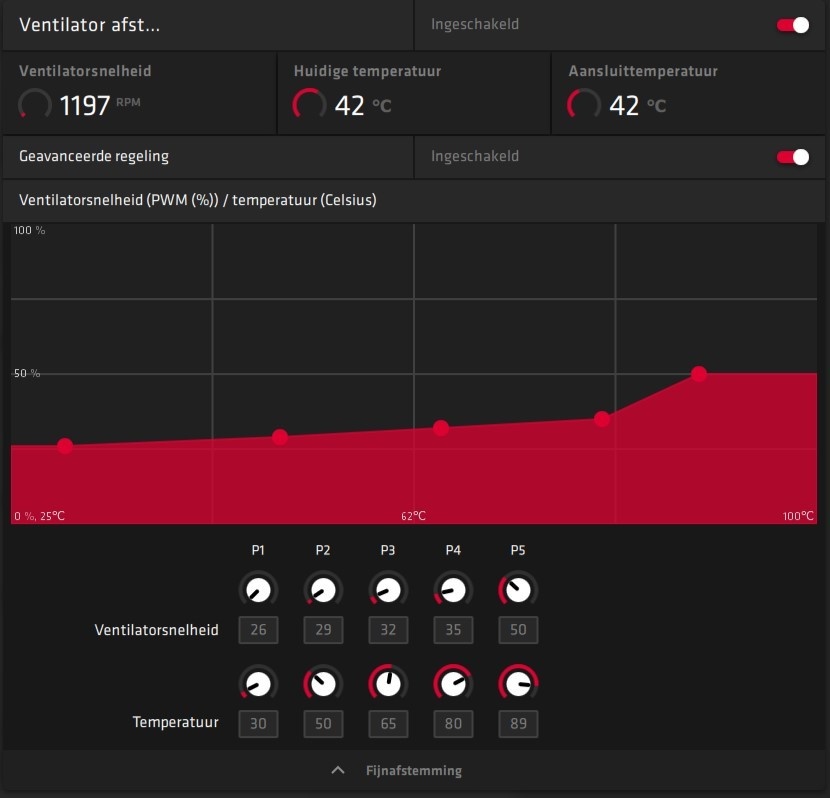Click the P1 temperature knob
The width and height of the screenshot is (830, 798).
click(258, 684)
